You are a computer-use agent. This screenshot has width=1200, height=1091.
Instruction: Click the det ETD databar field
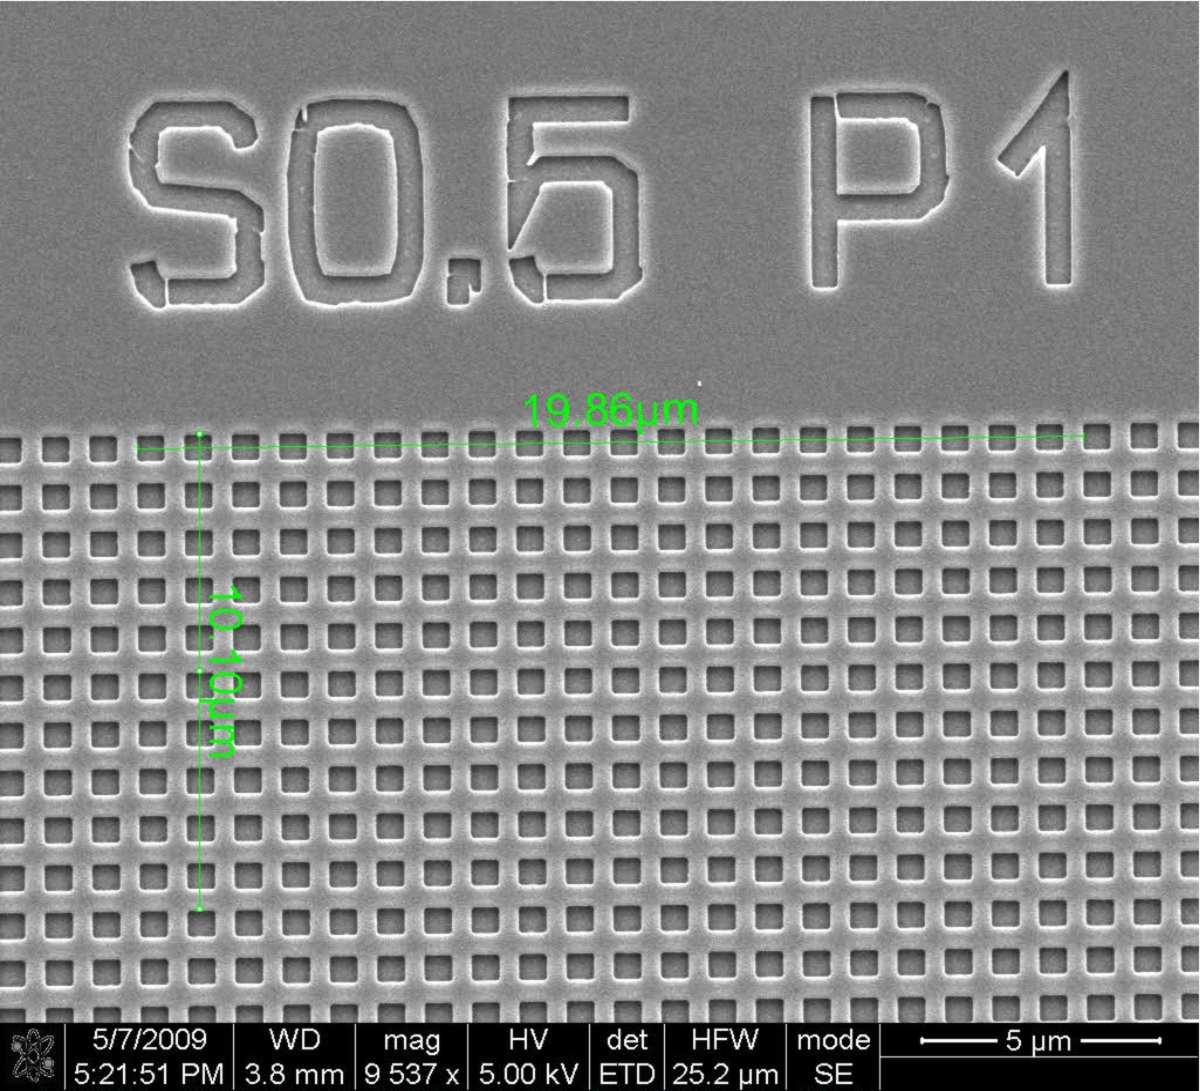(x=628, y=1057)
